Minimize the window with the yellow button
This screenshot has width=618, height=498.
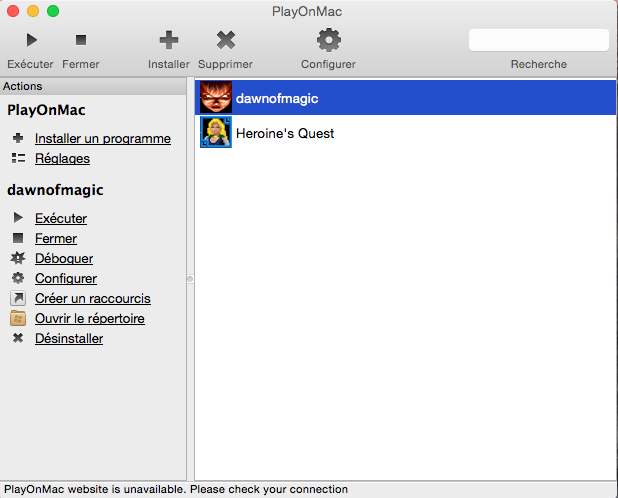pyautogui.click(x=33, y=11)
